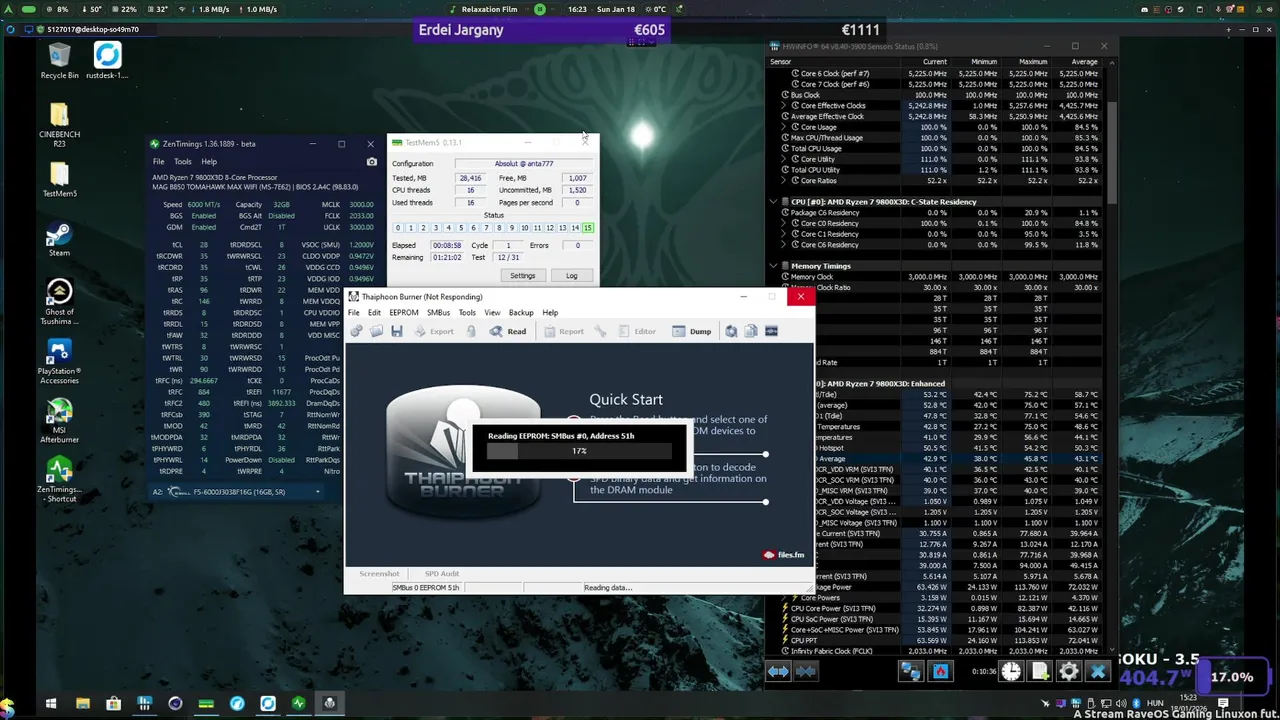
Task: Select the rustdesk desktop icon
Action: pyautogui.click(x=107, y=60)
